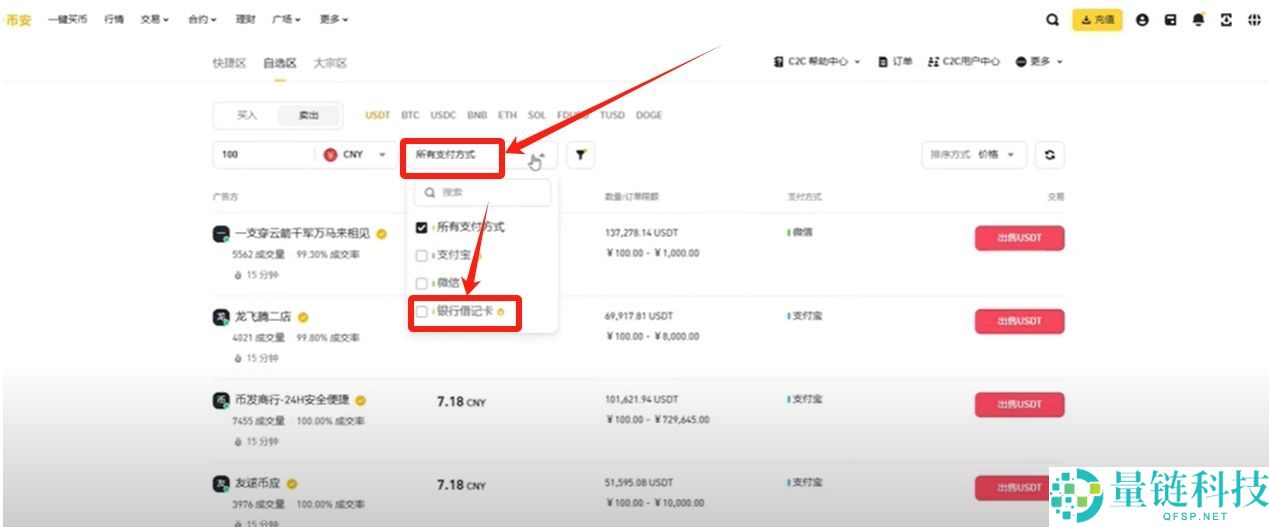Check the 微信 checkbox

click(x=422, y=283)
